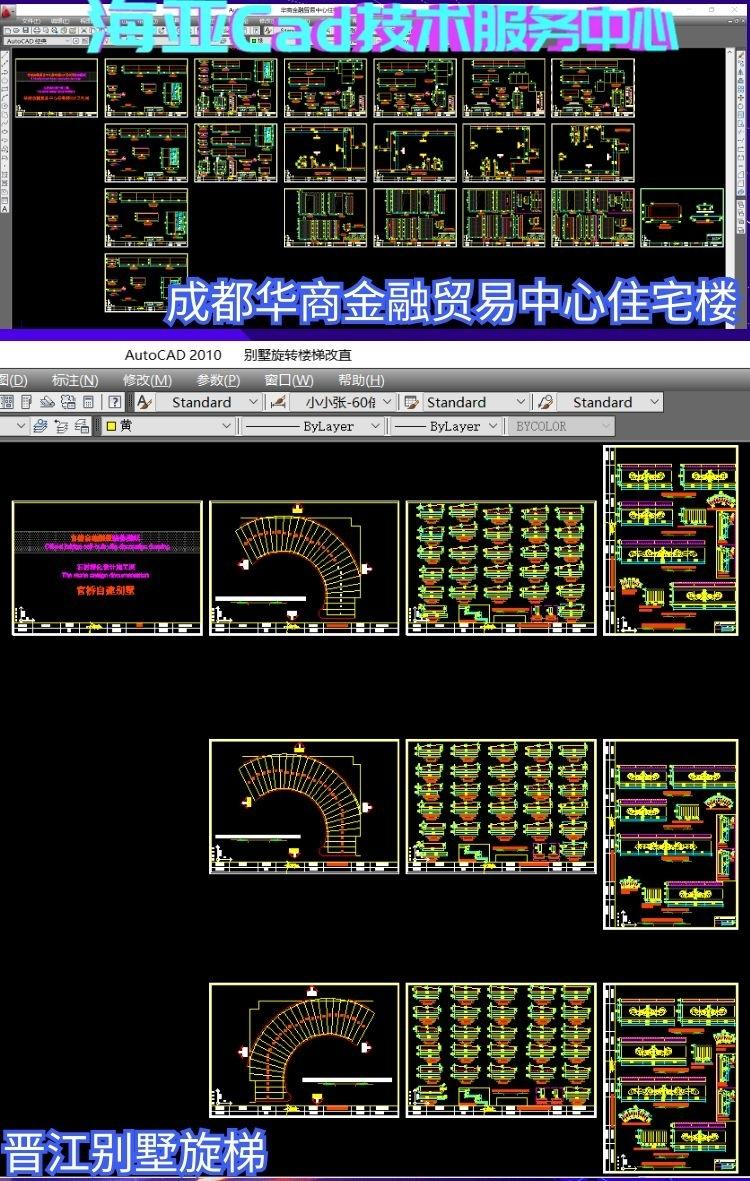Expand the multileader style Standard dropdown
This screenshot has width=750, height=1181.
653,402
